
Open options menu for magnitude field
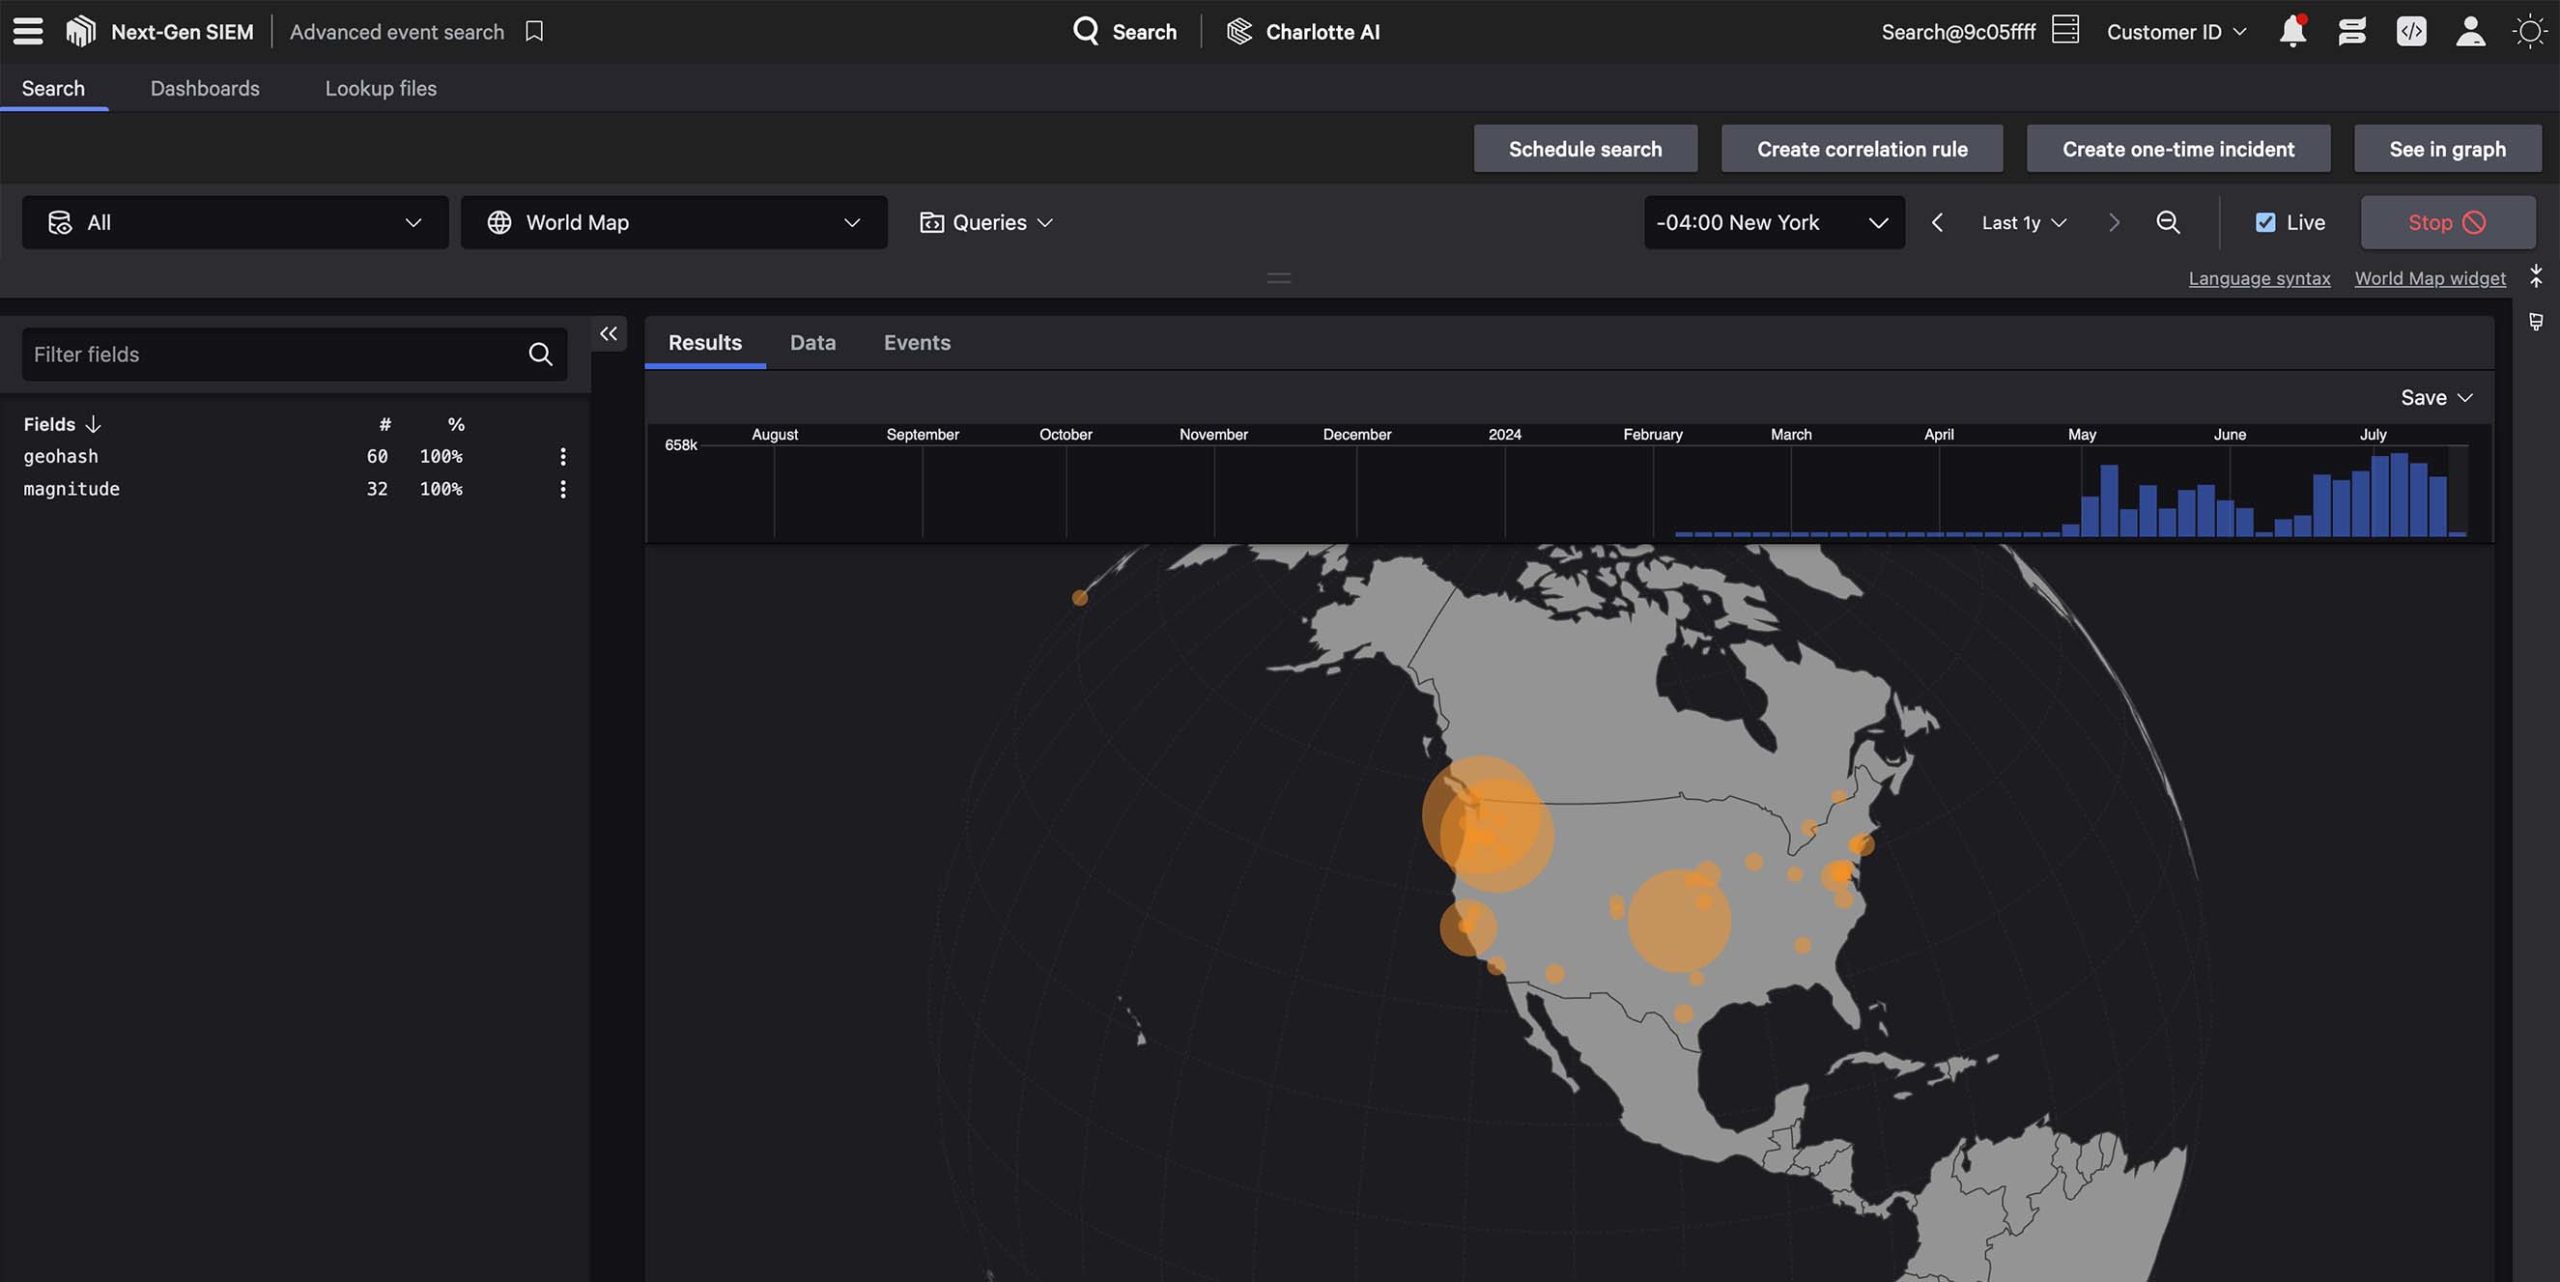click(x=563, y=489)
